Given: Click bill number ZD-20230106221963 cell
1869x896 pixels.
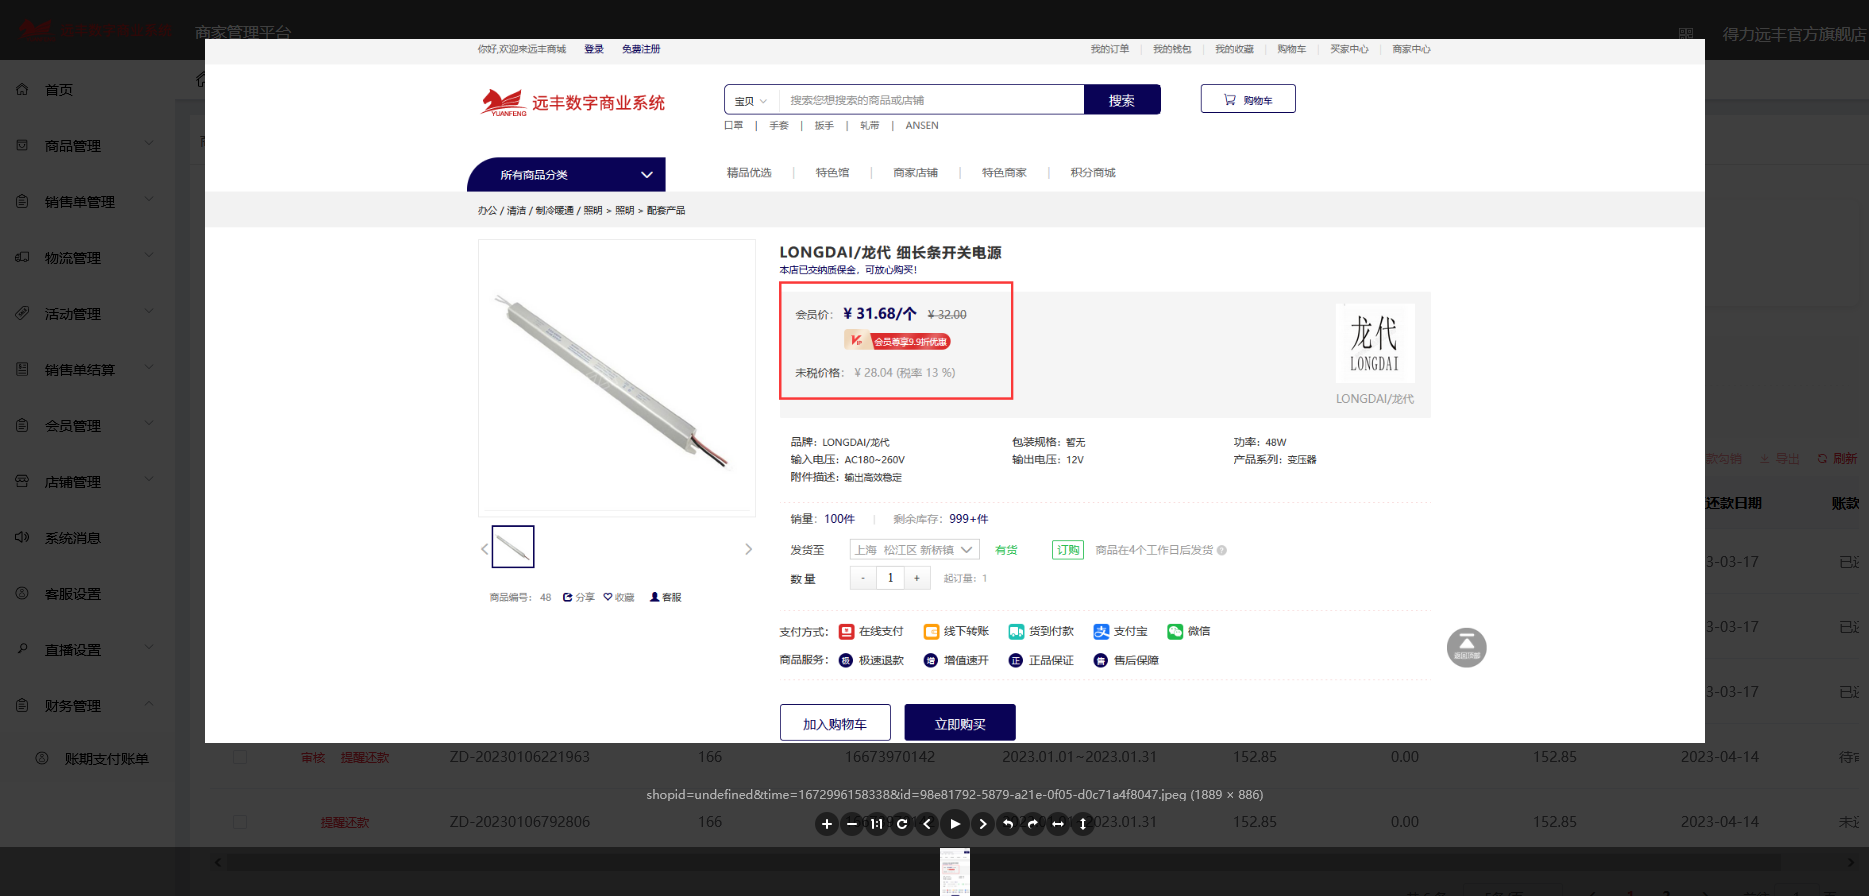Looking at the screenshot, I should tap(519, 757).
